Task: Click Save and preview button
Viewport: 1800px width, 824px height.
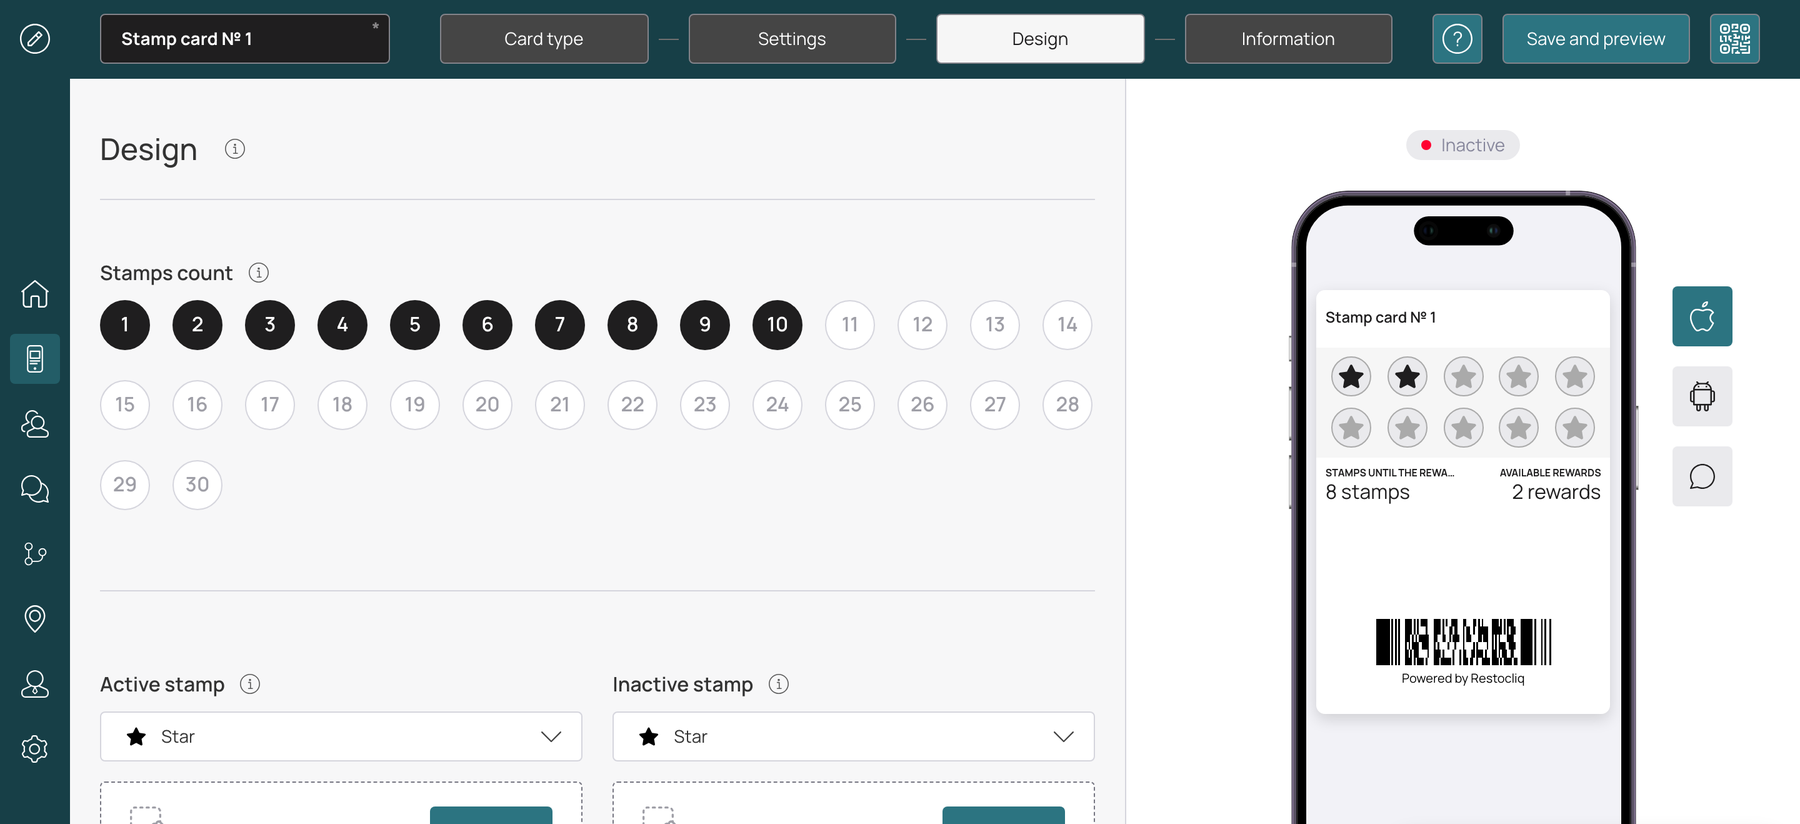Action: coord(1596,39)
